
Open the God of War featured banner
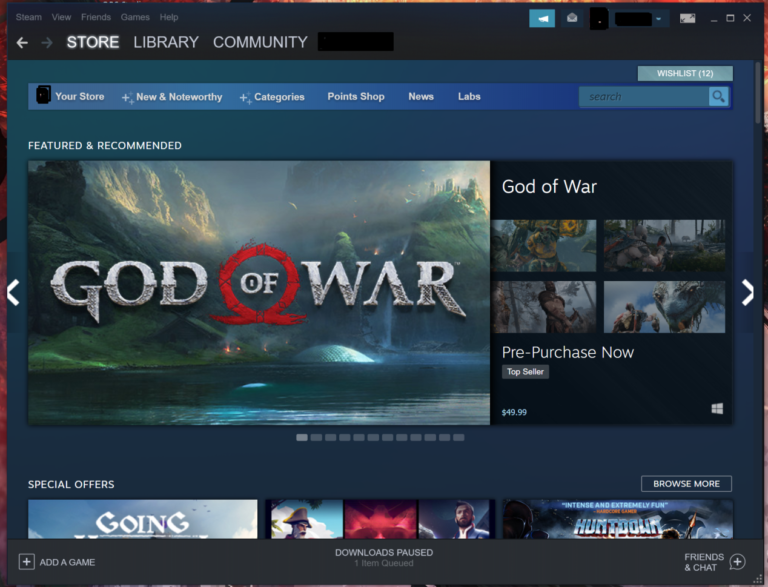(x=259, y=293)
